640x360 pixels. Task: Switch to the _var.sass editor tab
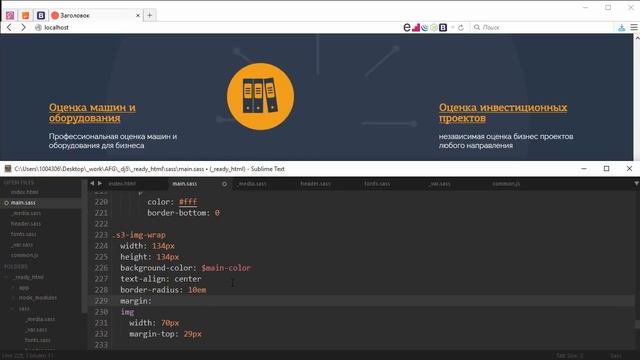[x=440, y=184]
